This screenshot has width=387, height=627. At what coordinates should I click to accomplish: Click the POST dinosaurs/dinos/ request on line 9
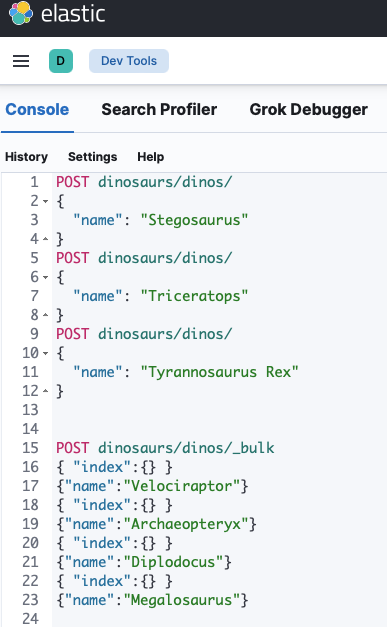[x=144, y=334]
